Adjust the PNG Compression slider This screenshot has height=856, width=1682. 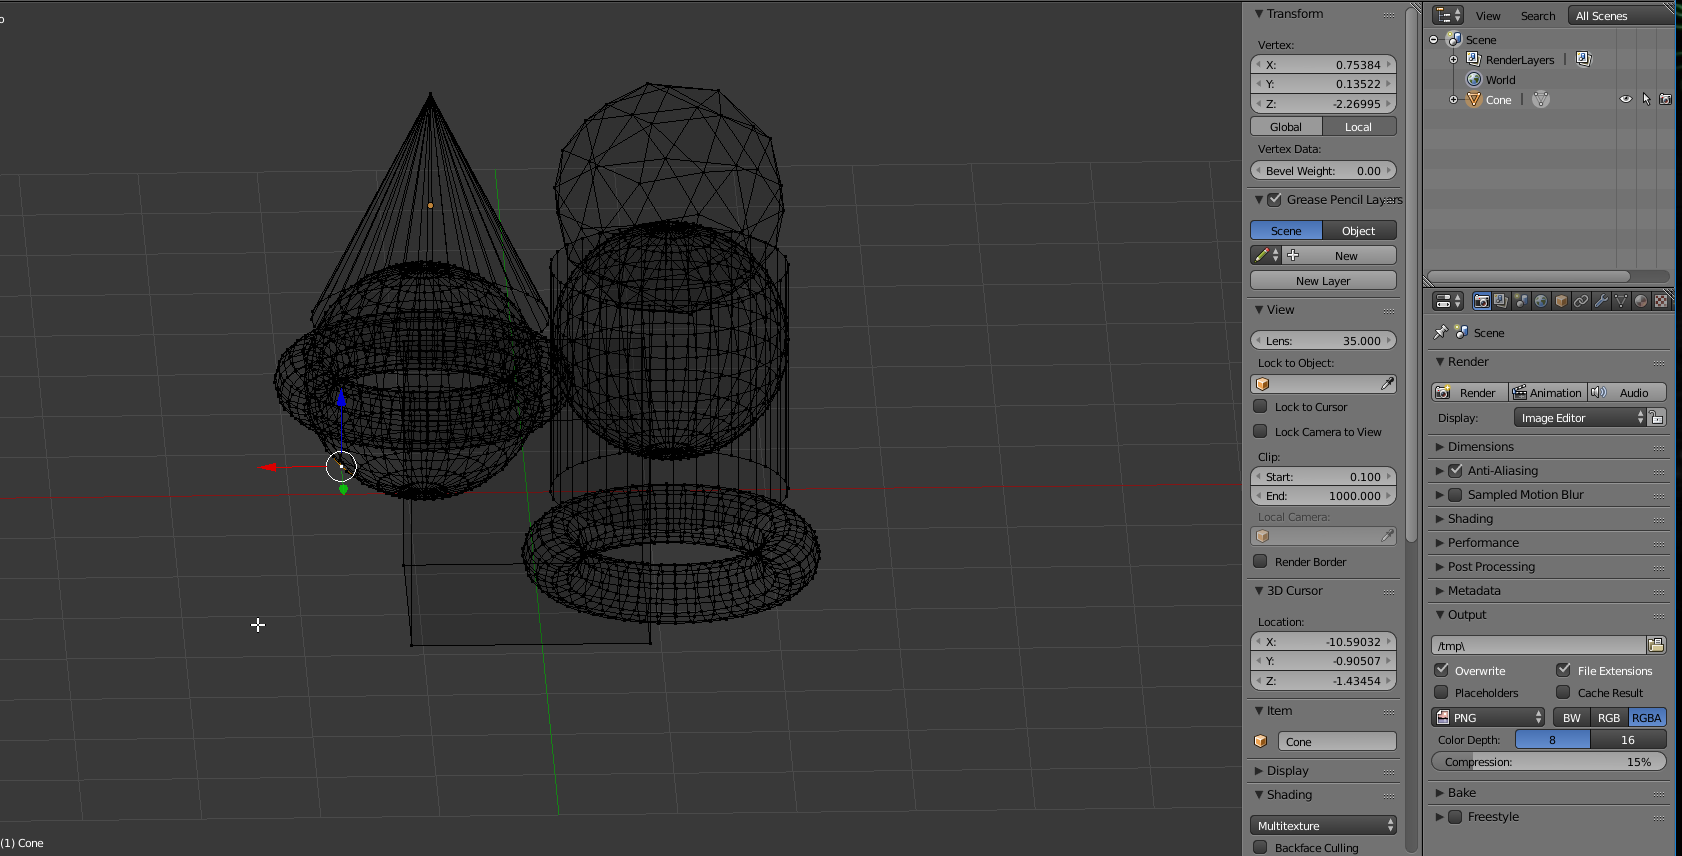pyautogui.click(x=1549, y=761)
